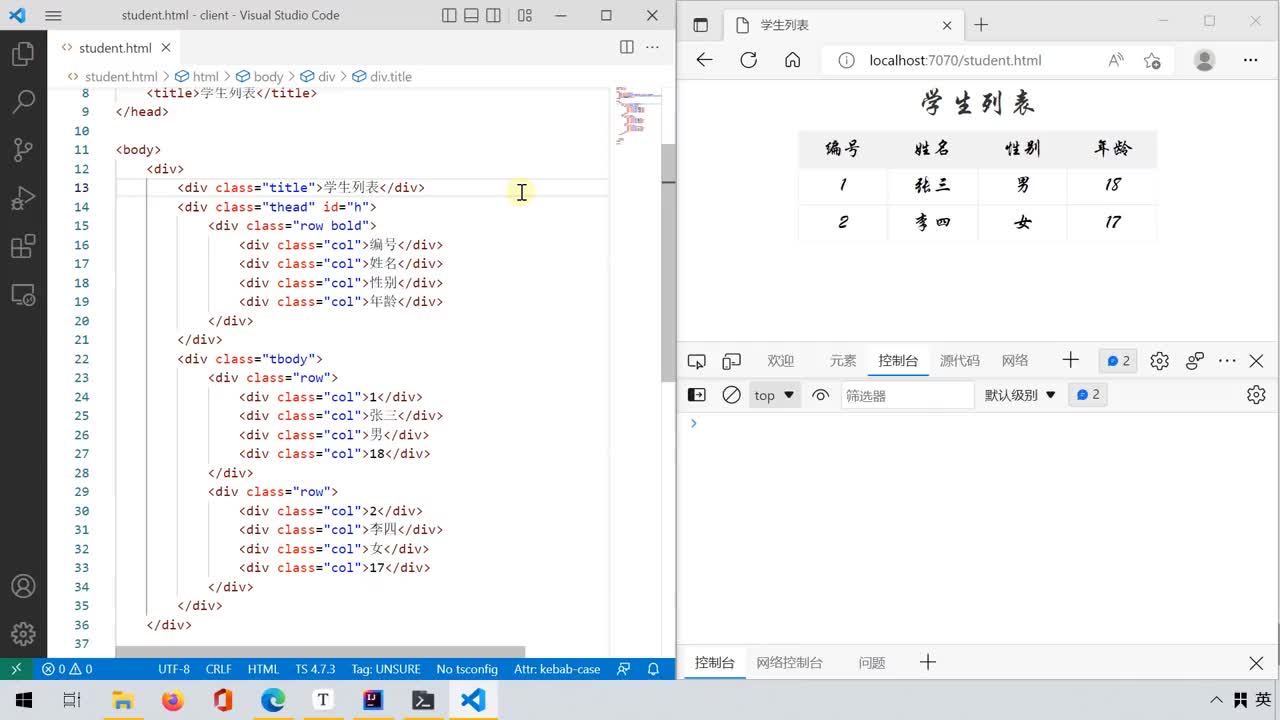Click the editor horizontal scrollbar thumb
Image resolution: width=1280 pixels, height=720 pixels.
(320, 652)
